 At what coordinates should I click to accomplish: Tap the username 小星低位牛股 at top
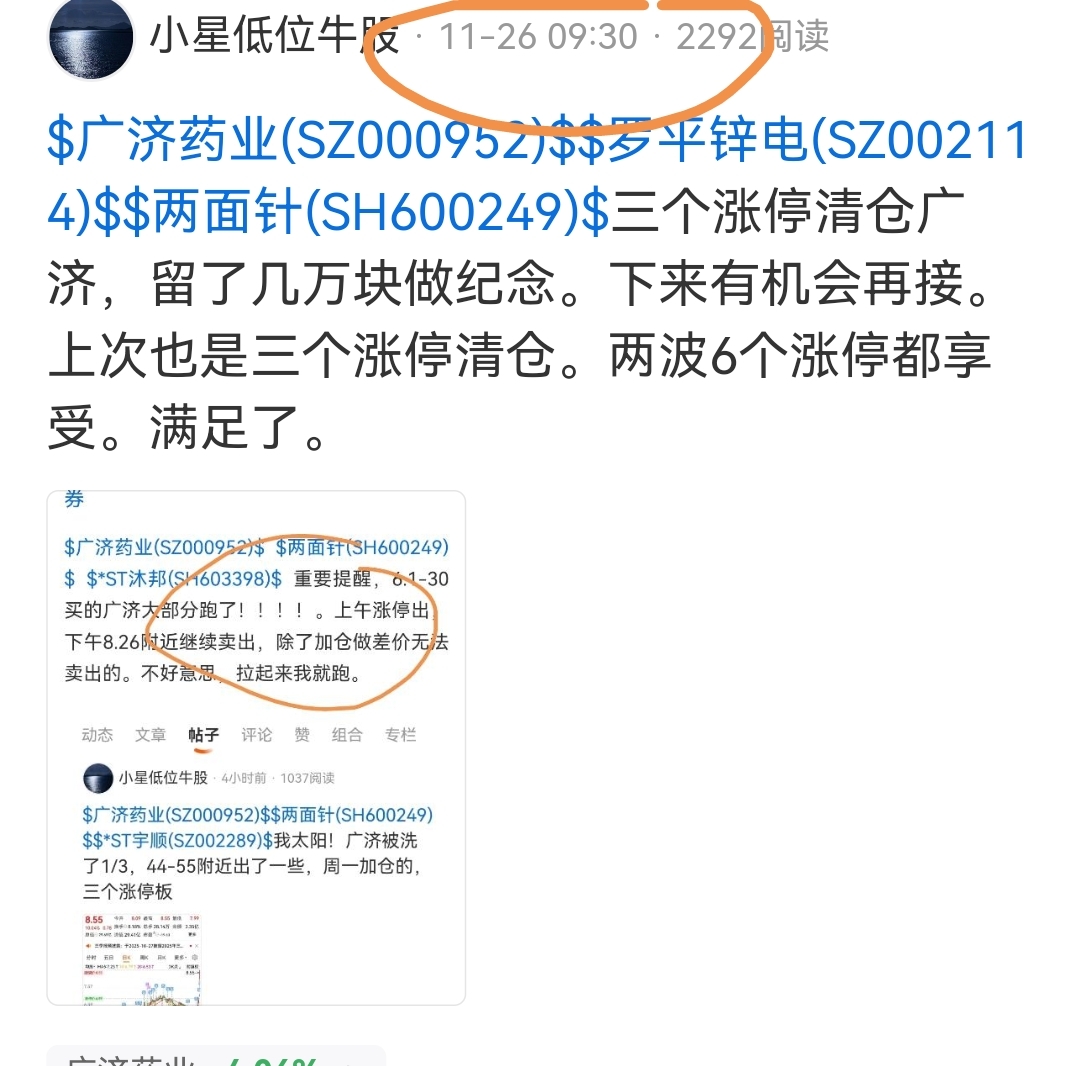point(274,36)
